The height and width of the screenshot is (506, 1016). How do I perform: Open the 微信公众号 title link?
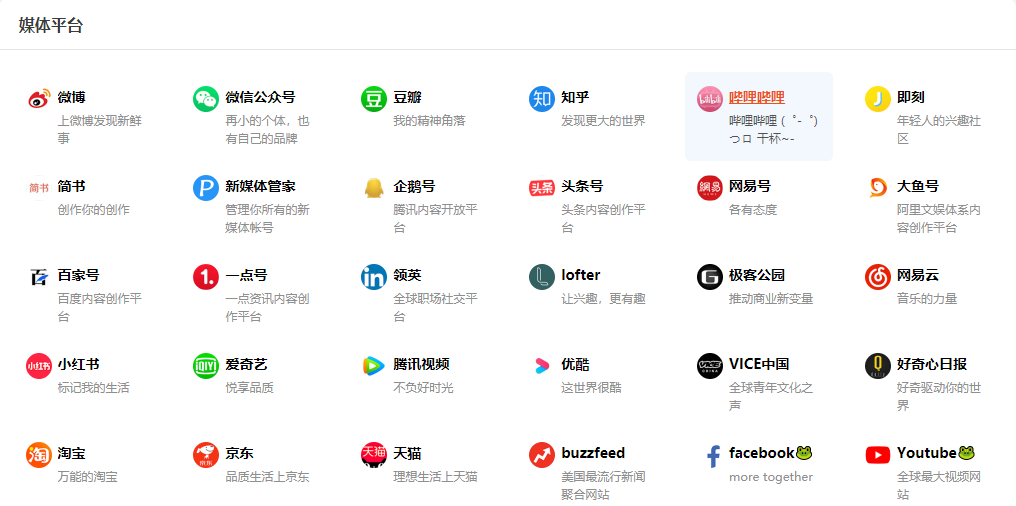(x=260, y=97)
